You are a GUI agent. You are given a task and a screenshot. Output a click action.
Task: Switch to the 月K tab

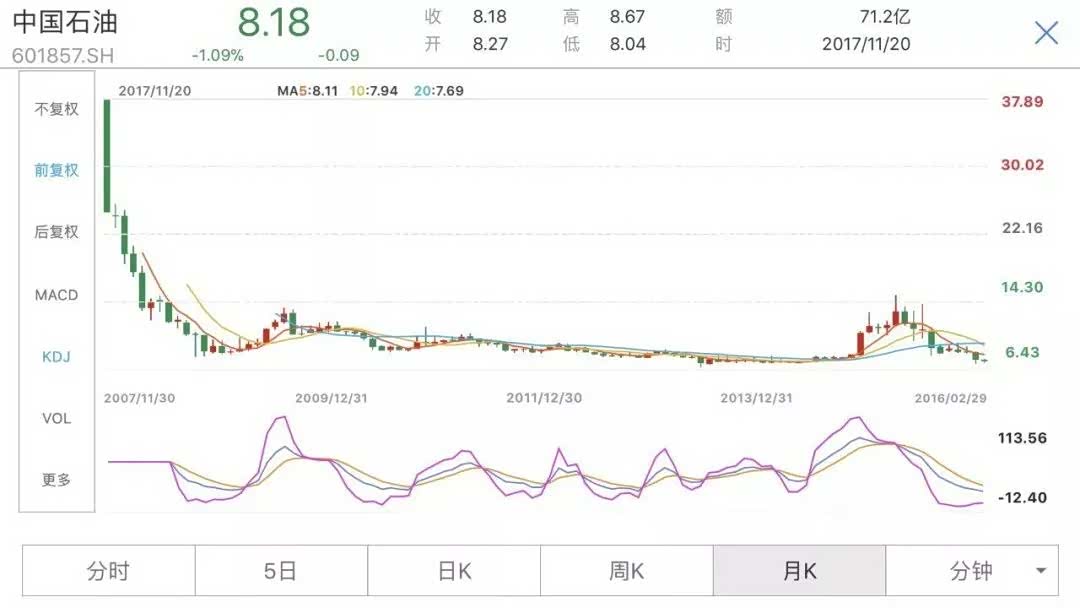click(799, 571)
